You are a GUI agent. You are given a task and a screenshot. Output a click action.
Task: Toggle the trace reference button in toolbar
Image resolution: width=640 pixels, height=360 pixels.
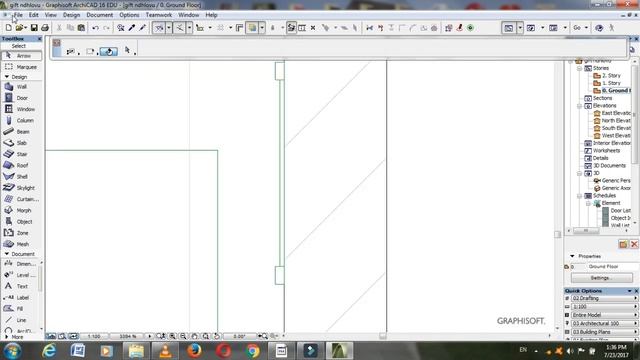pos(252,28)
